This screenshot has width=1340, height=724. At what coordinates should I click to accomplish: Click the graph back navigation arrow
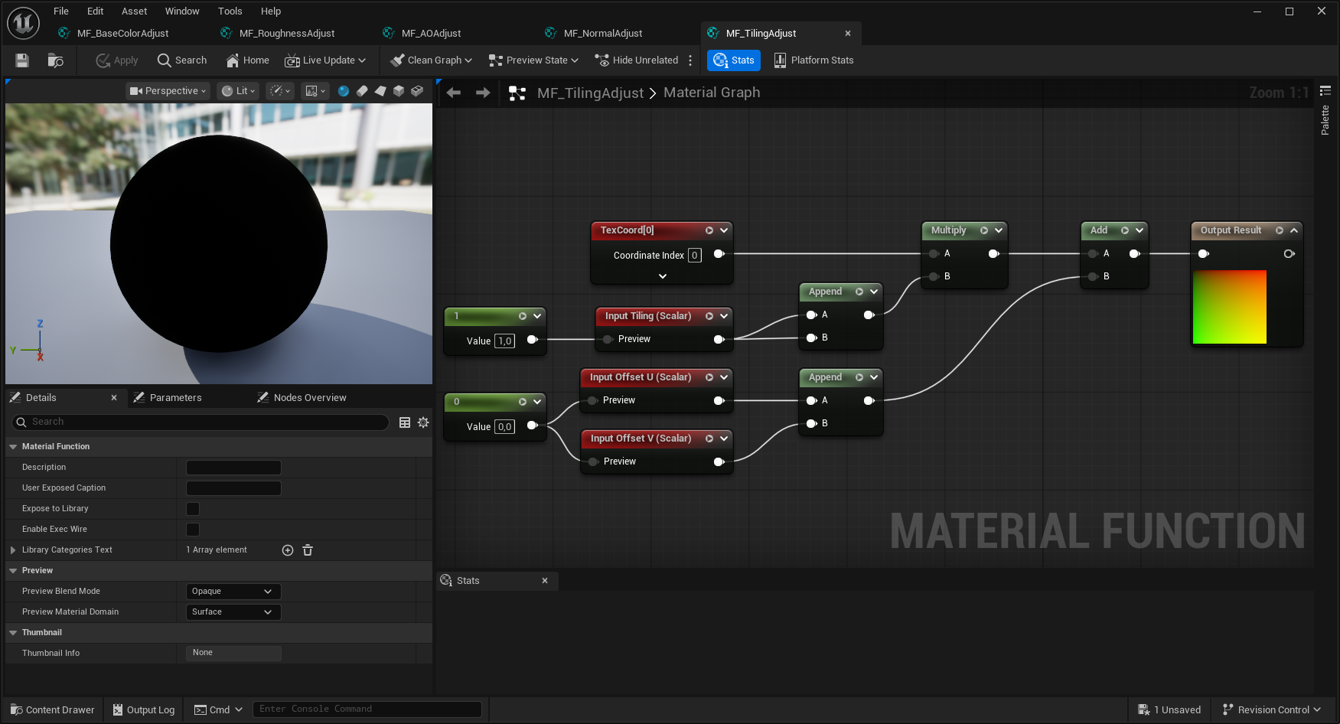tap(454, 93)
